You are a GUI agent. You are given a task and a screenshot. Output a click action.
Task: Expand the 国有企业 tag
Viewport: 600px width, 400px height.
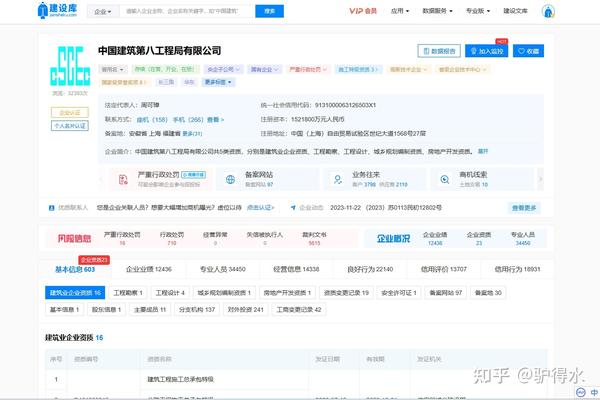tap(264, 69)
